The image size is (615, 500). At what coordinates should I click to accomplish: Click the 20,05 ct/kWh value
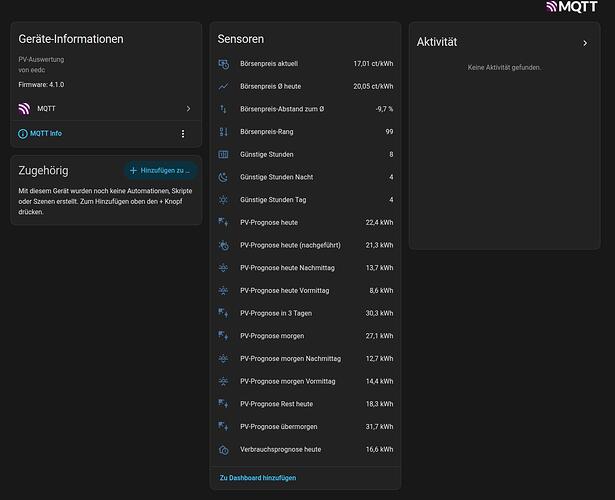pos(373,86)
